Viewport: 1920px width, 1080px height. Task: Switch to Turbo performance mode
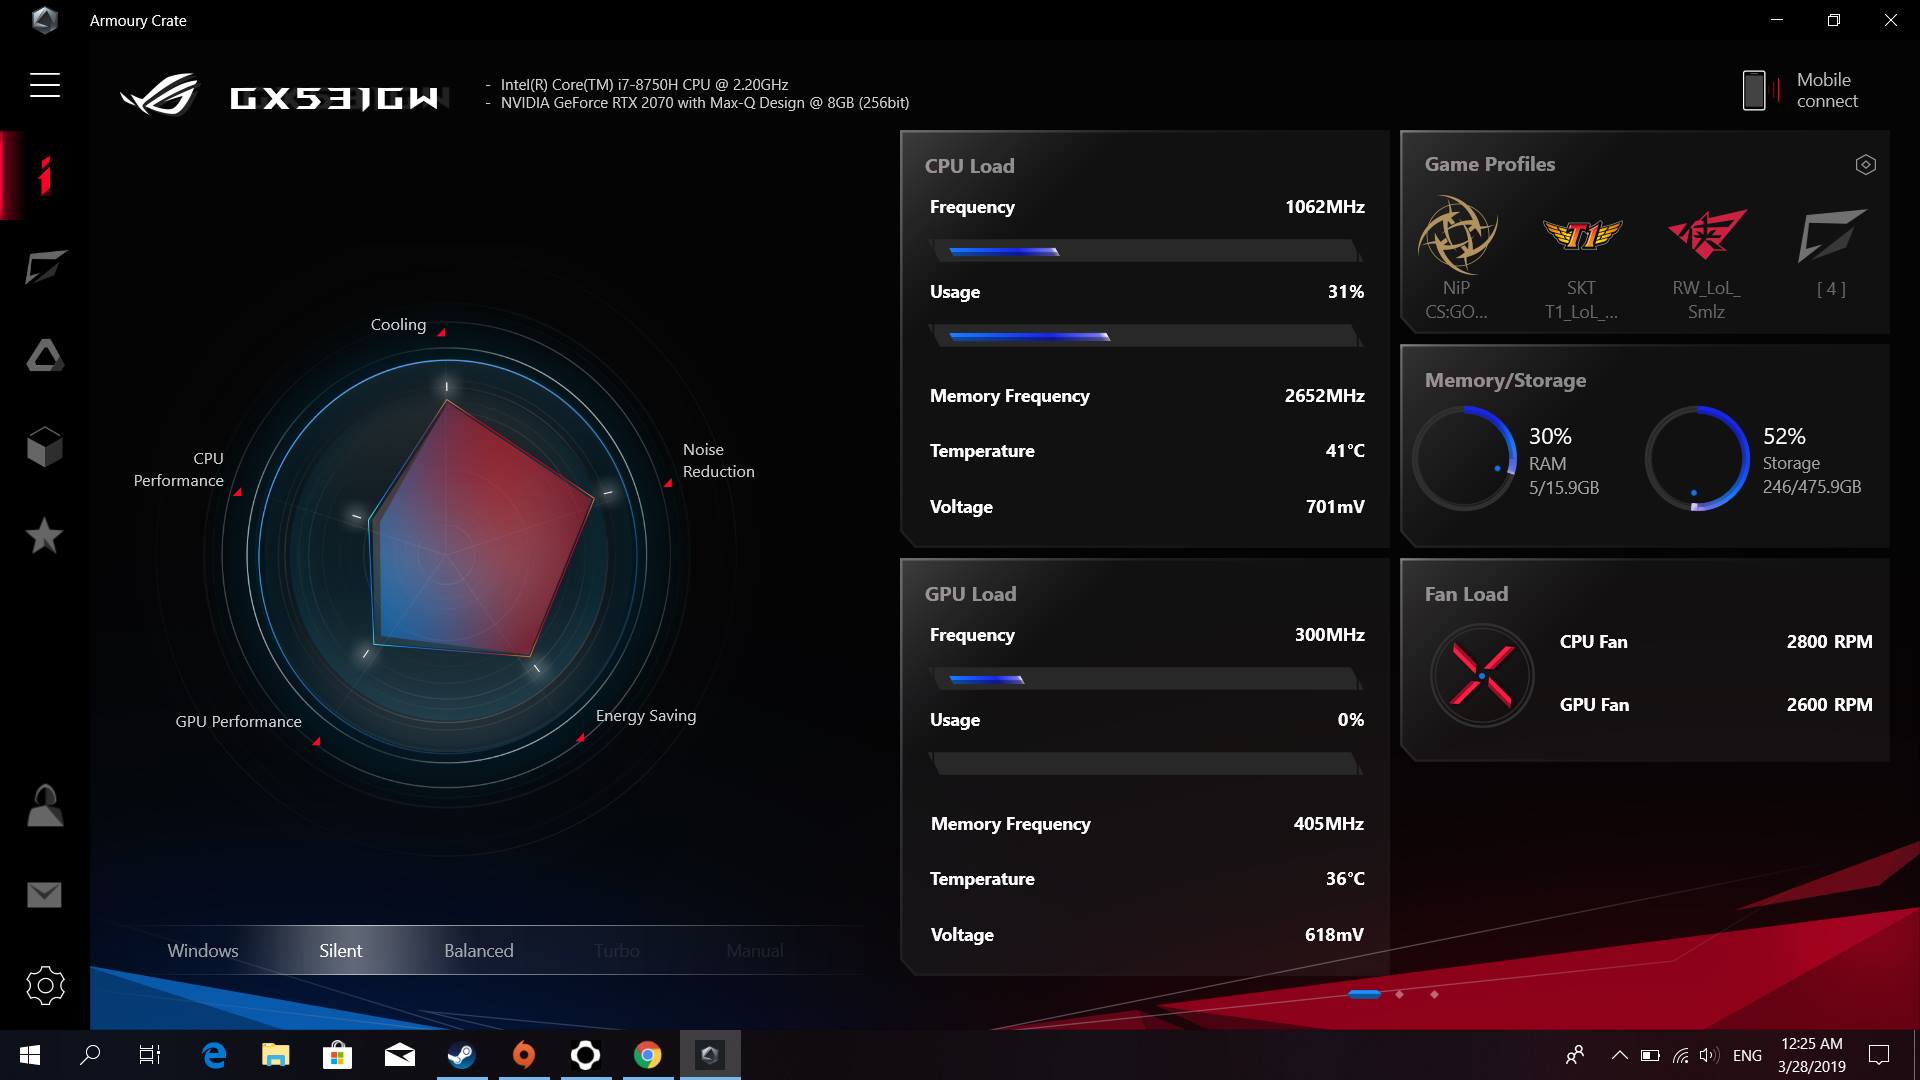point(617,951)
